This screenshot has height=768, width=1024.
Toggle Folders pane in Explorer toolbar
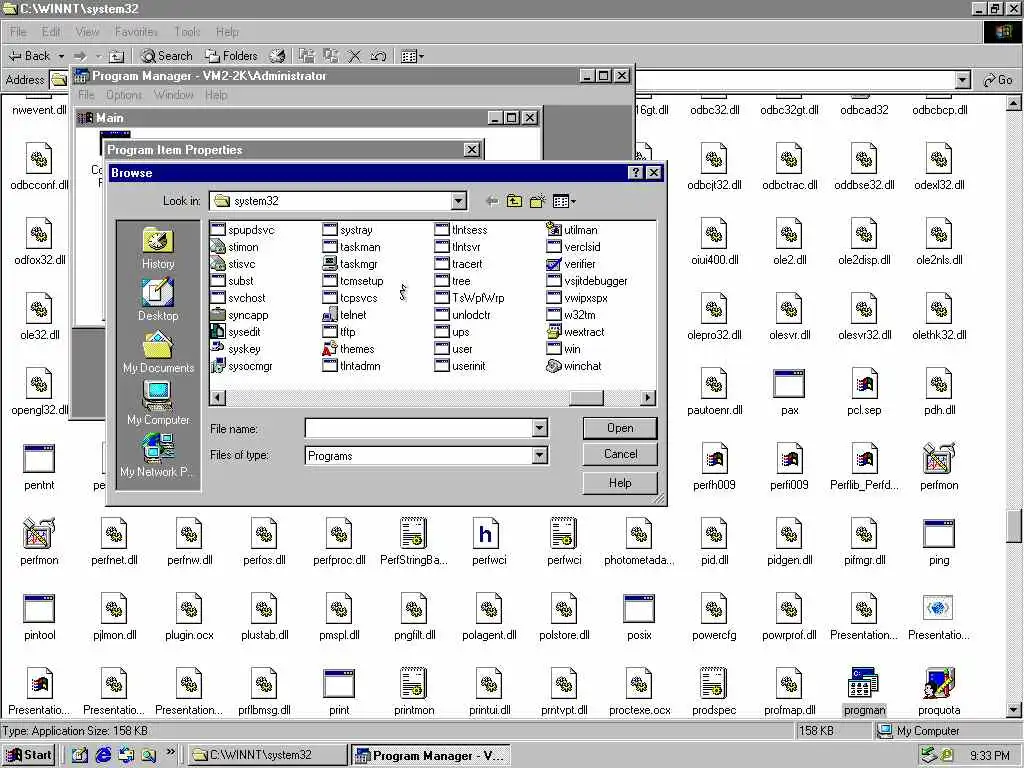click(231, 56)
